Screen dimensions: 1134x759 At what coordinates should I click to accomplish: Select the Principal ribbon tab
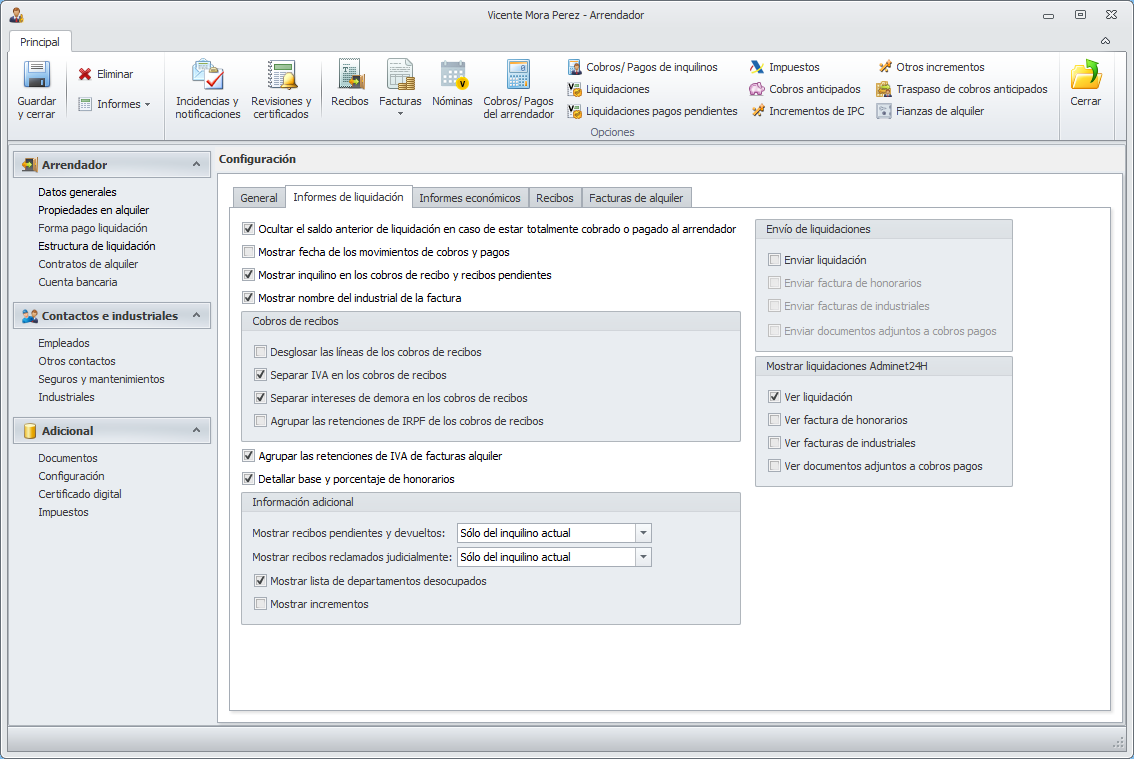(x=40, y=42)
